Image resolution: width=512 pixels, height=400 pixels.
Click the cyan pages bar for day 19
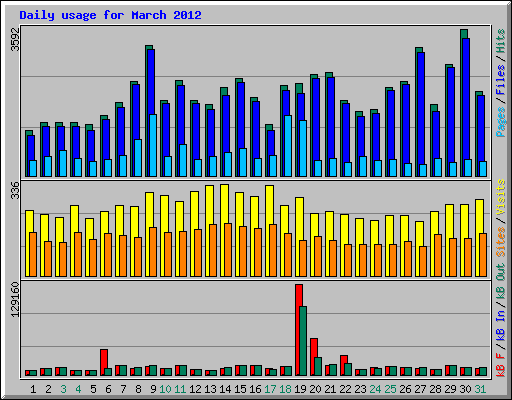coord(303,148)
